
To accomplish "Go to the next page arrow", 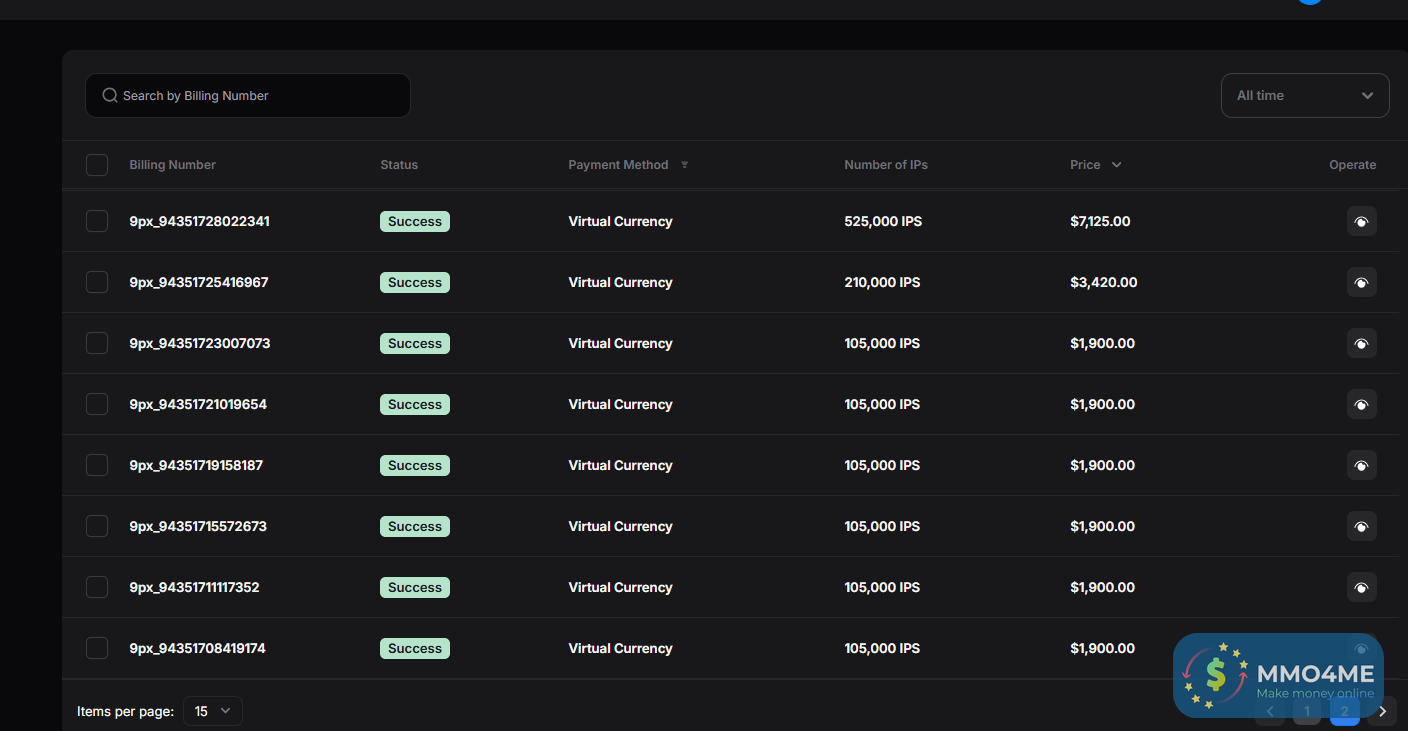I will (x=1382, y=712).
